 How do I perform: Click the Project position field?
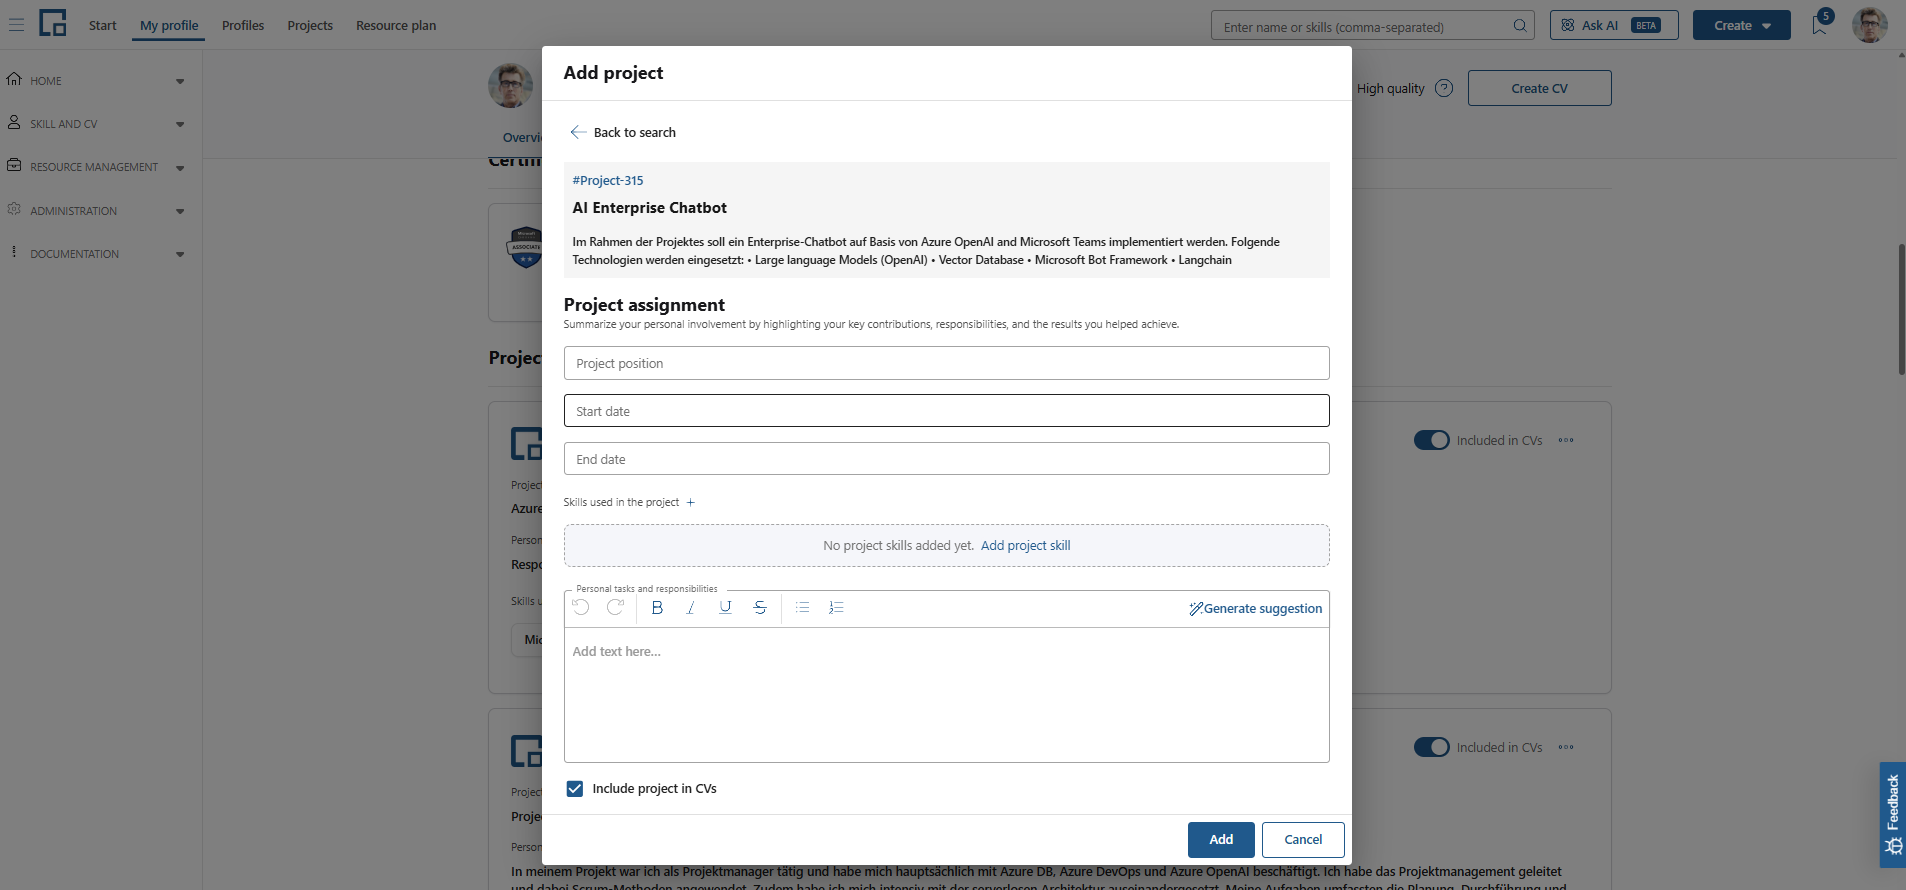(946, 363)
